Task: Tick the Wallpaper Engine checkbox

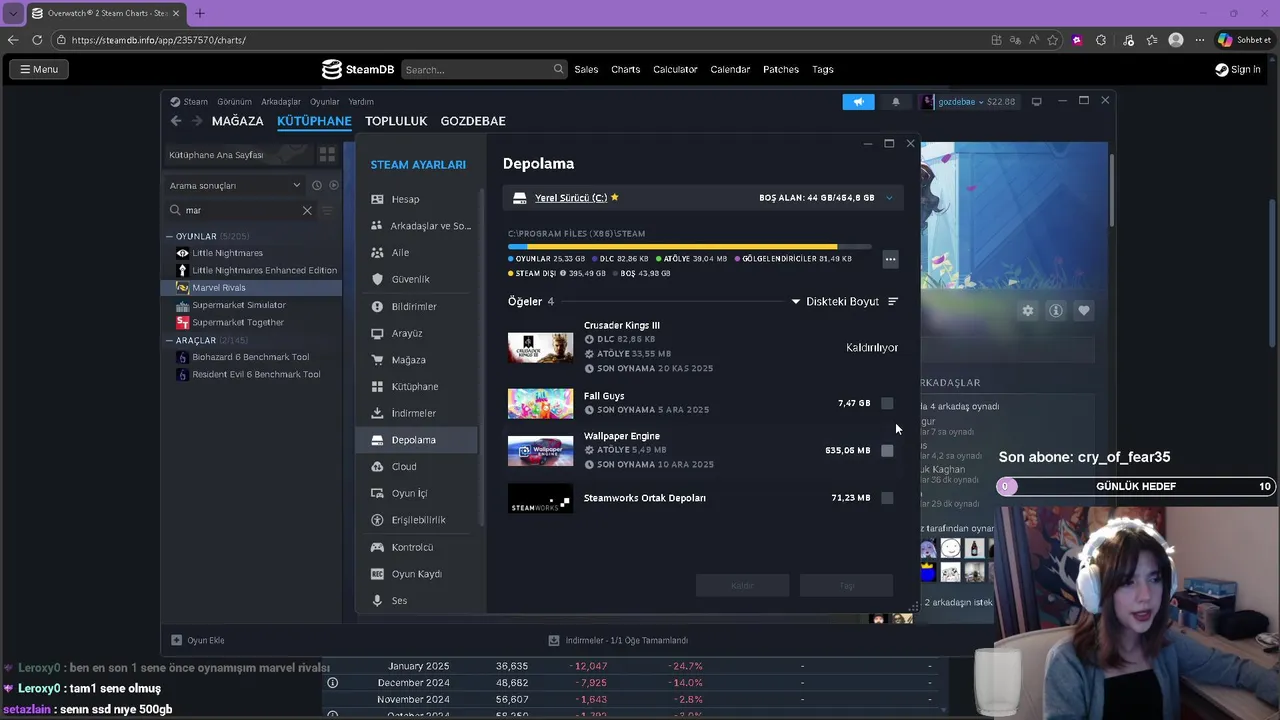Action: point(887,450)
